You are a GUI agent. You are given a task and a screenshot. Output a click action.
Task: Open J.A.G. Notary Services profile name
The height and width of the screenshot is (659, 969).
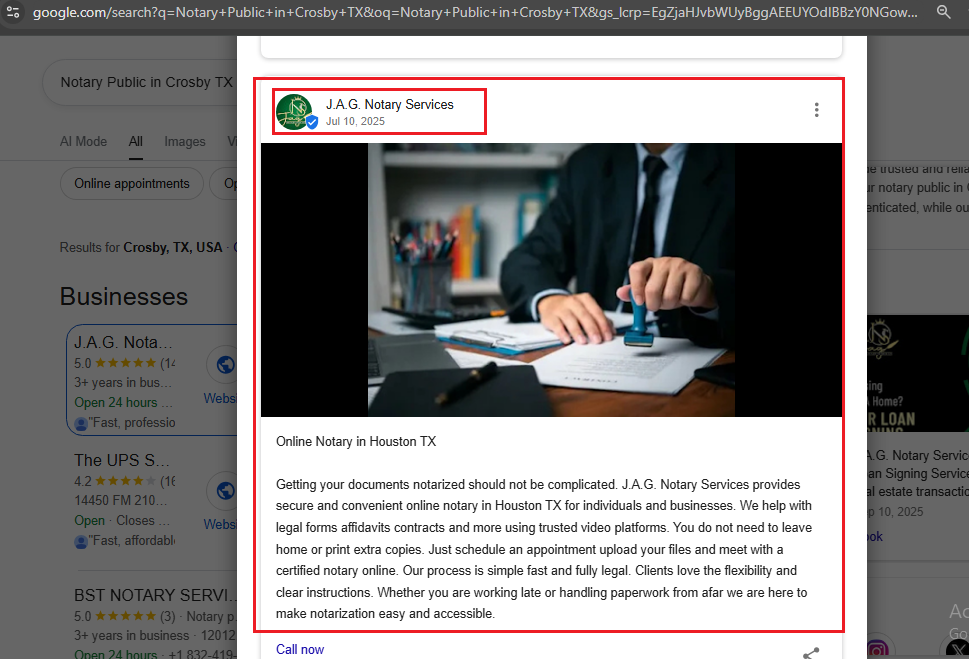coord(390,104)
